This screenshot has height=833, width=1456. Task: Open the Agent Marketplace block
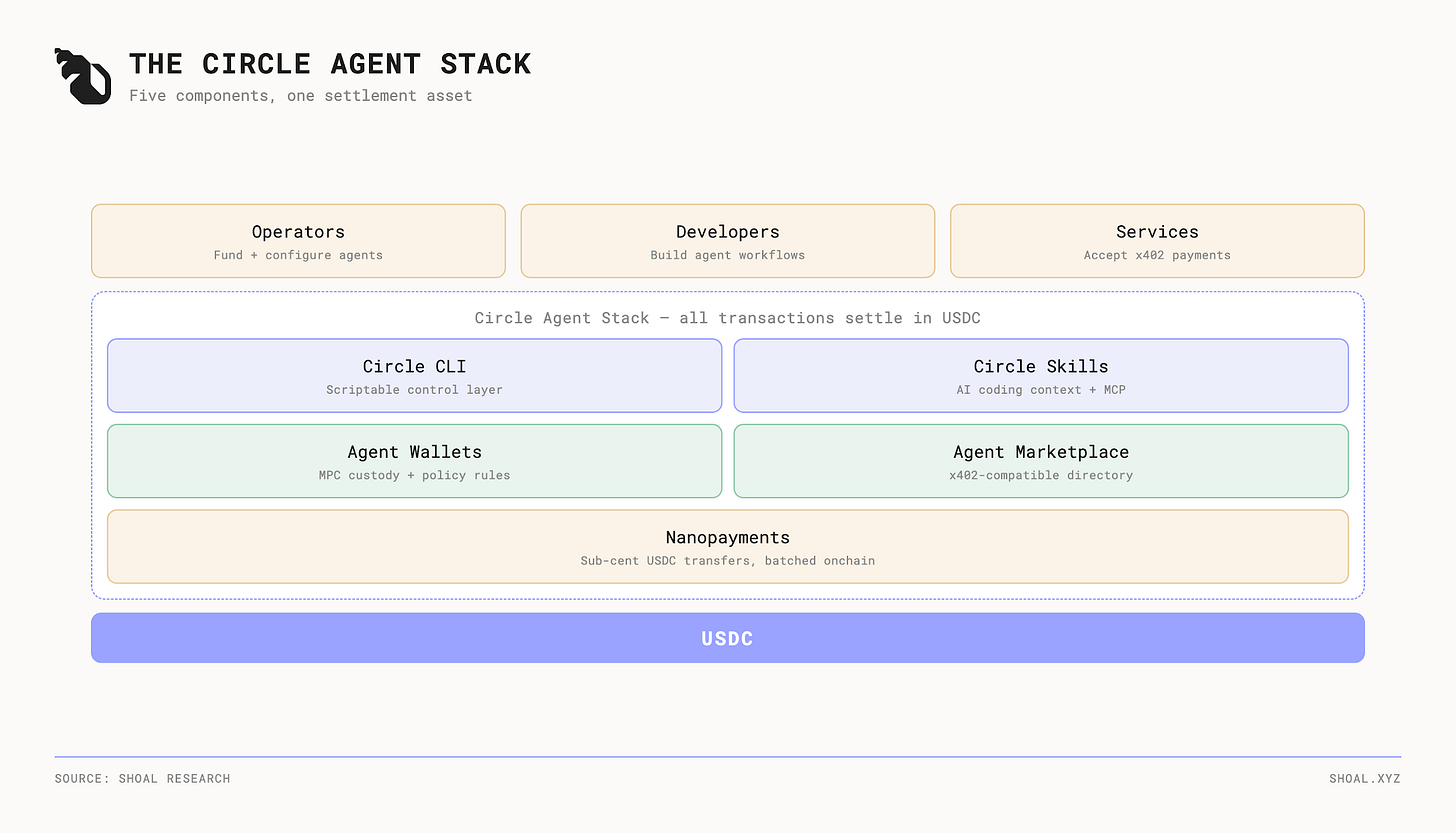1041,461
